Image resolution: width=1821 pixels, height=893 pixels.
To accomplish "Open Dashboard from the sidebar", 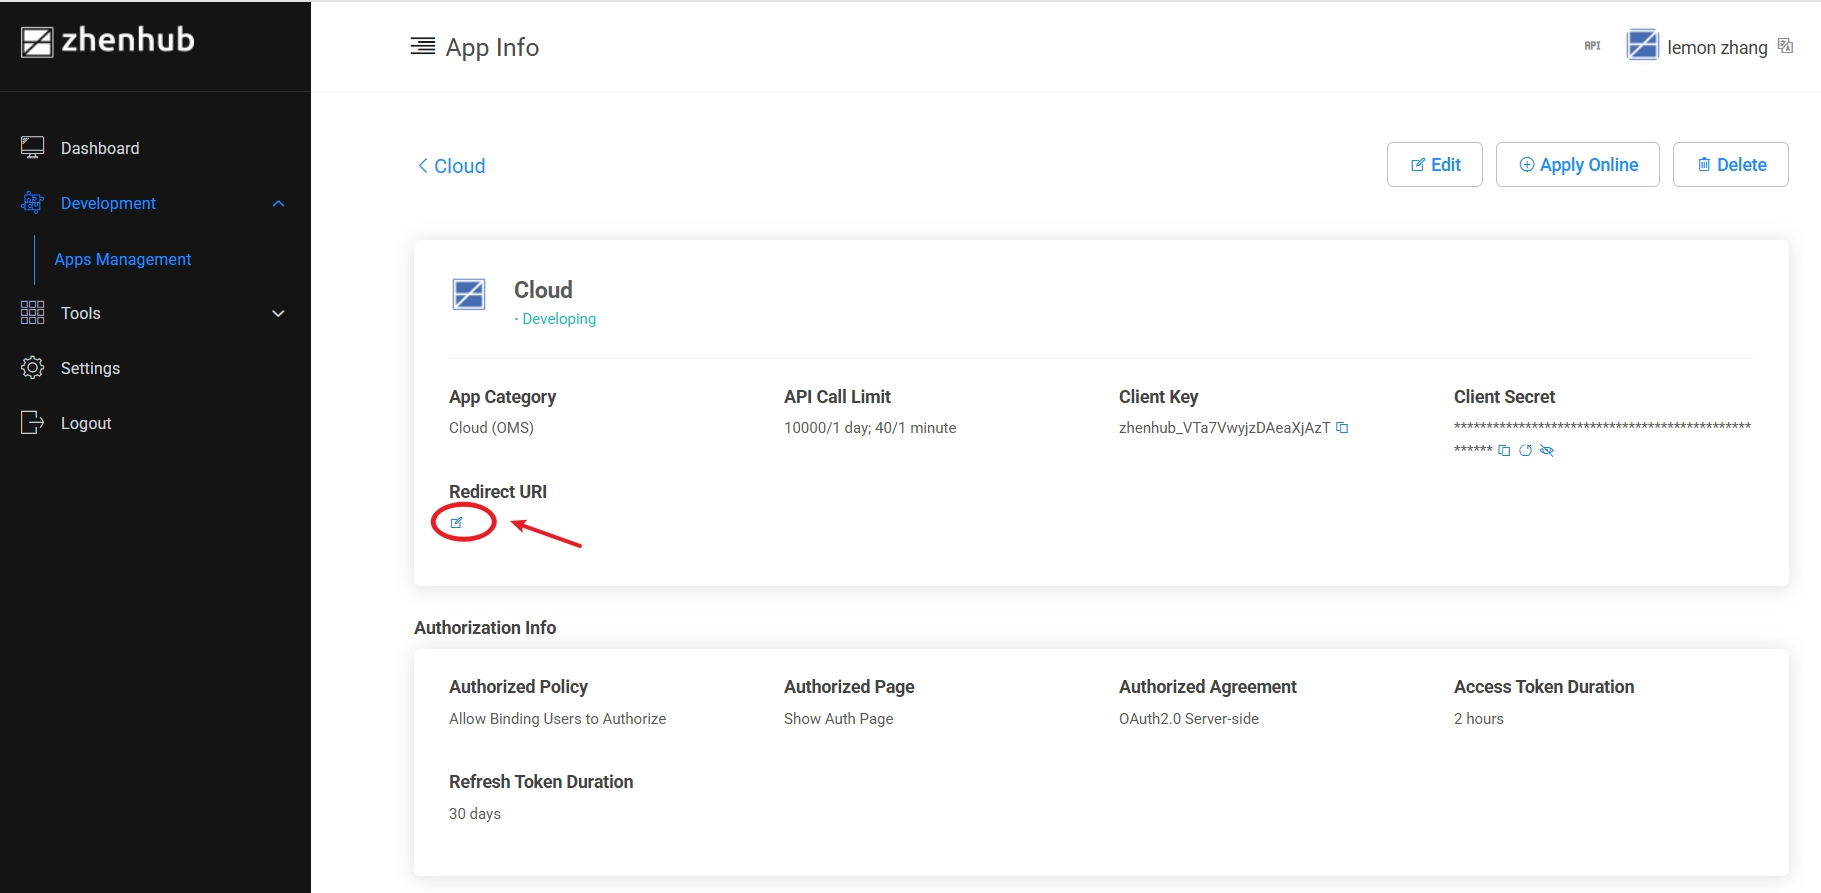I will click(100, 148).
